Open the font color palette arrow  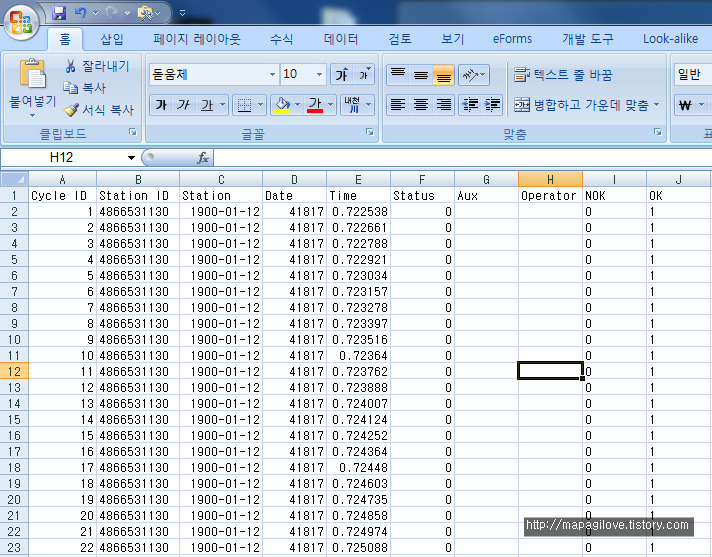point(331,105)
